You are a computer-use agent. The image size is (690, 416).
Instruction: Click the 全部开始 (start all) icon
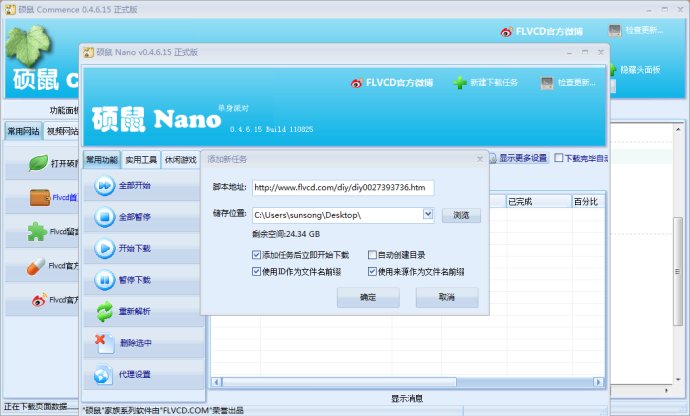(x=104, y=185)
